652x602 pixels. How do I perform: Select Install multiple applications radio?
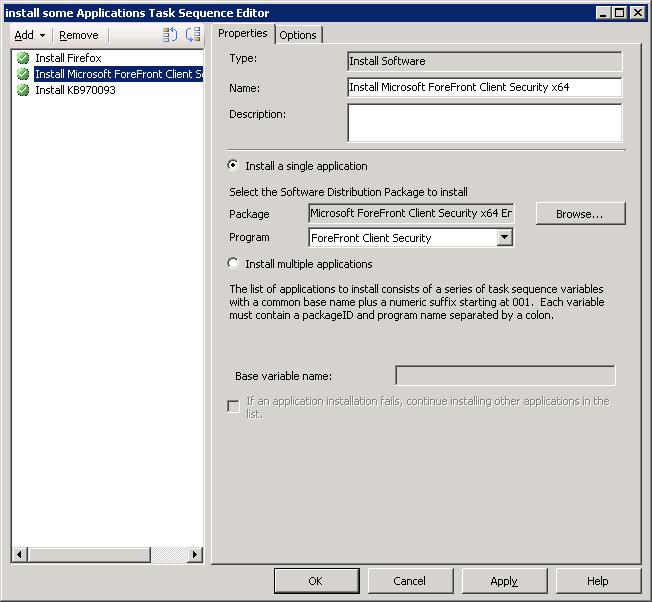233,264
